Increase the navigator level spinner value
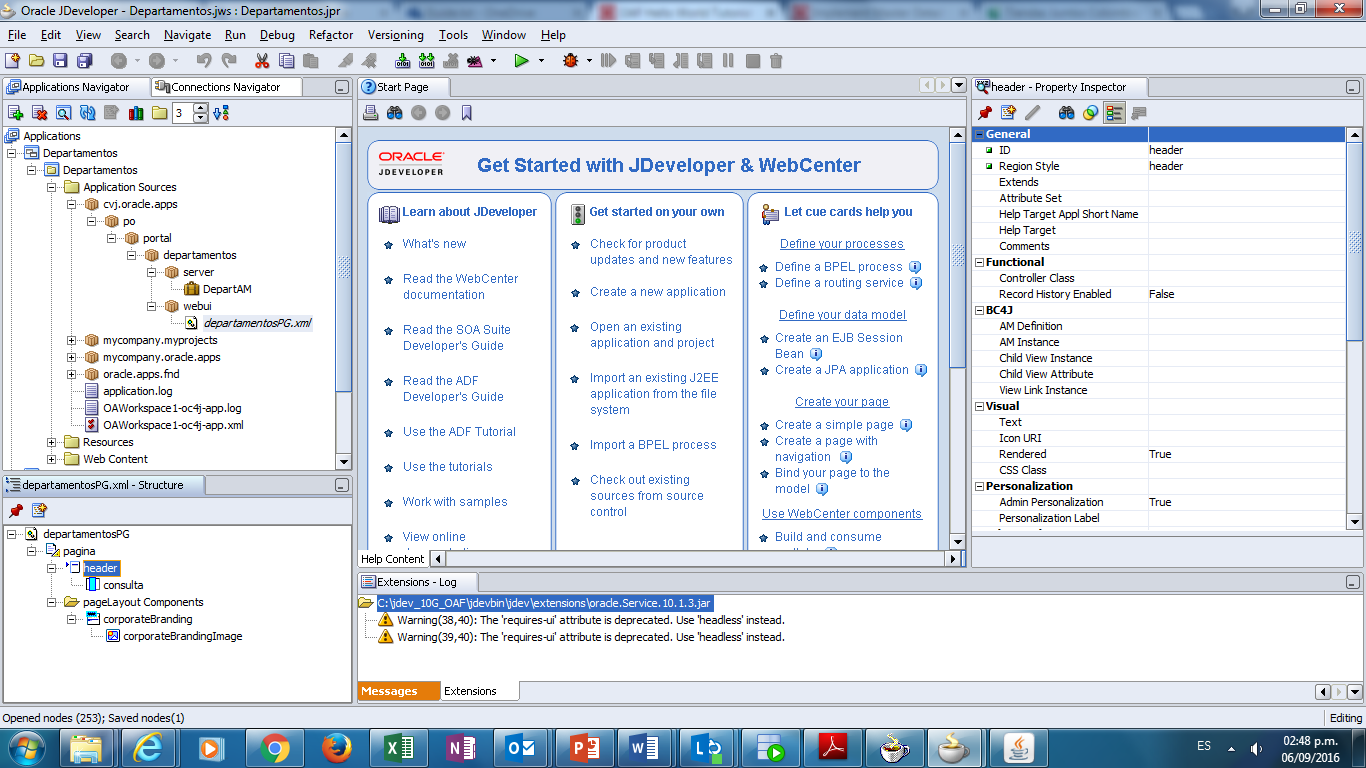Image resolution: width=1366 pixels, height=768 pixels. [200, 108]
